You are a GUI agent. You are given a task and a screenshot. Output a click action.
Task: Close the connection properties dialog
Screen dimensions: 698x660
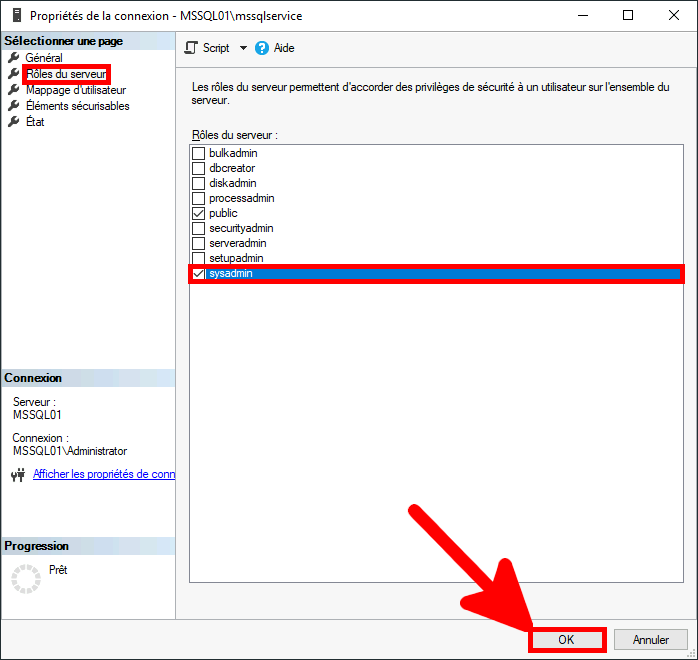click(x=674, y=15)
